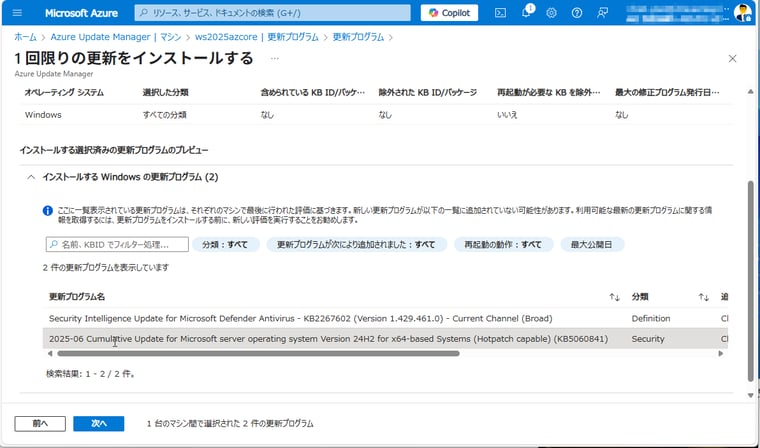The image size is (760, 448).
Task: Click the vertical scrollbar down arrow
Action: (x=751, y=395)
